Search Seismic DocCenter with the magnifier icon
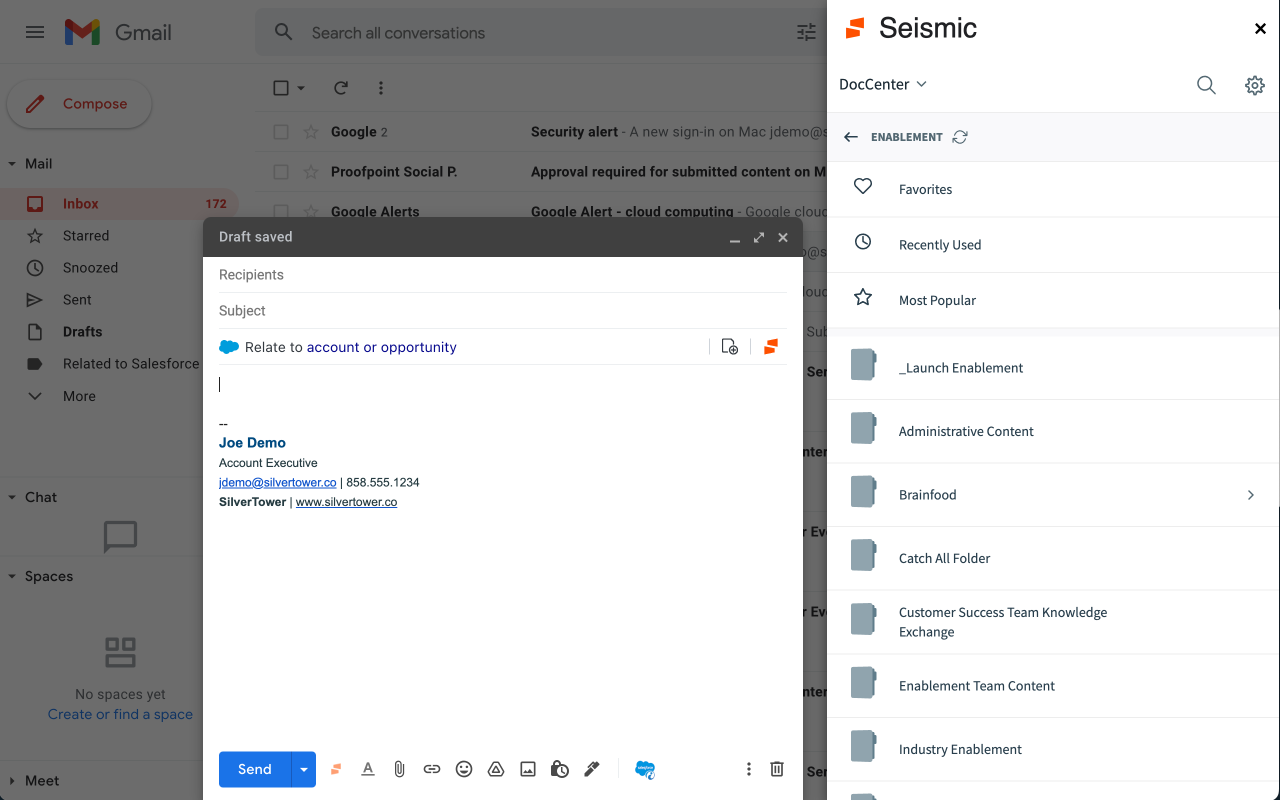Image resolution: width=1280 pixels, height=800 pixels. pos(1206,85)
